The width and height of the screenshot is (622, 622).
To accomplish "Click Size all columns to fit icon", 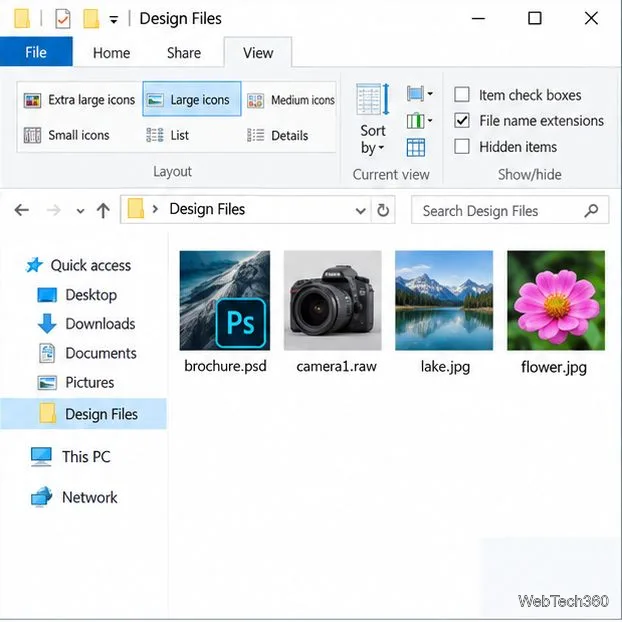I will (x=416, y=148).
